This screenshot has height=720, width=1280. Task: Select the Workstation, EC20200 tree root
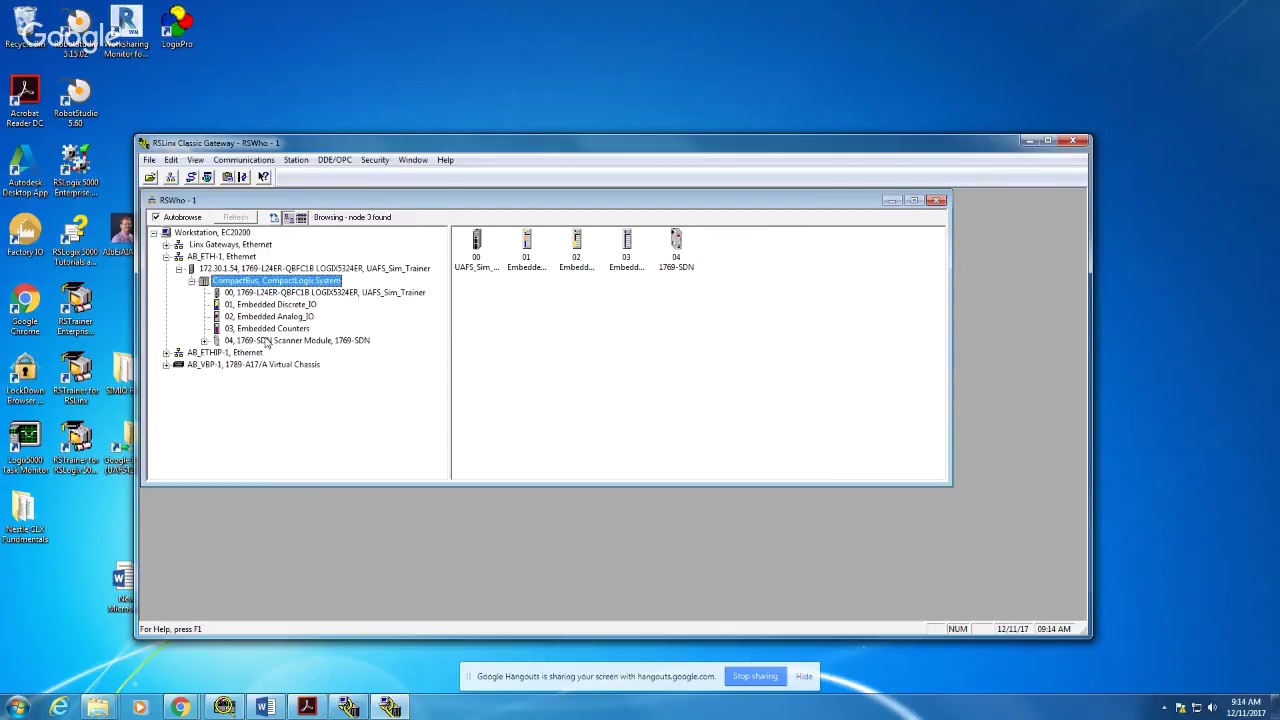tap(212, 232)
